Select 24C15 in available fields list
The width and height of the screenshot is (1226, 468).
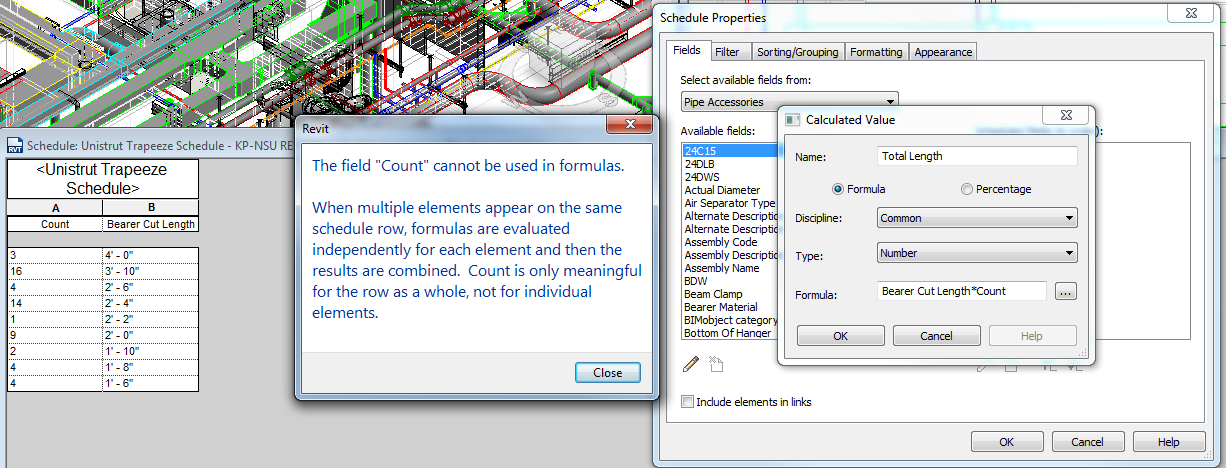point(730,150)
